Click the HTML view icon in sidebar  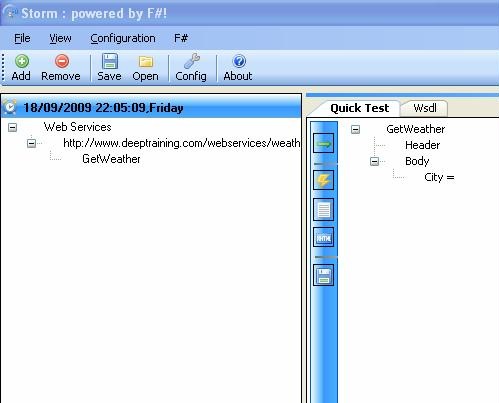tap(323, 237)
